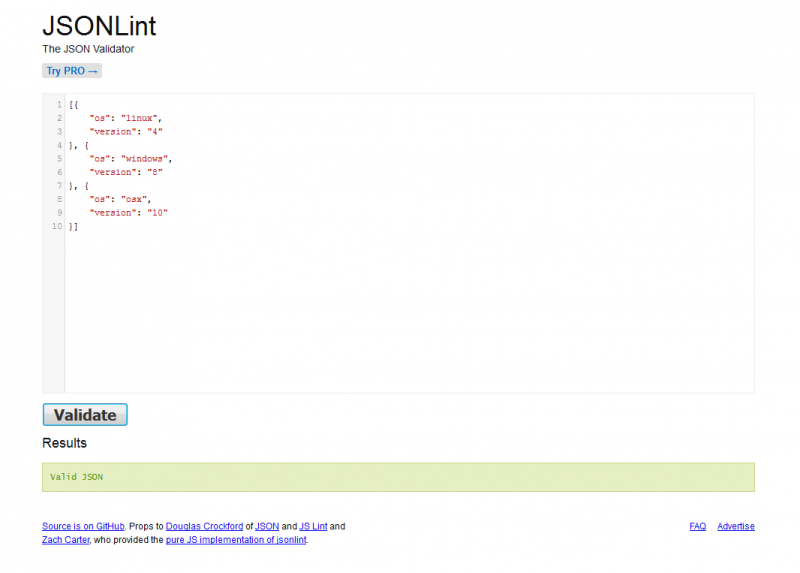Open the Advertise link
Image resolution: width=800 pixels, height=573 pixels.
(x=735, y=526)
